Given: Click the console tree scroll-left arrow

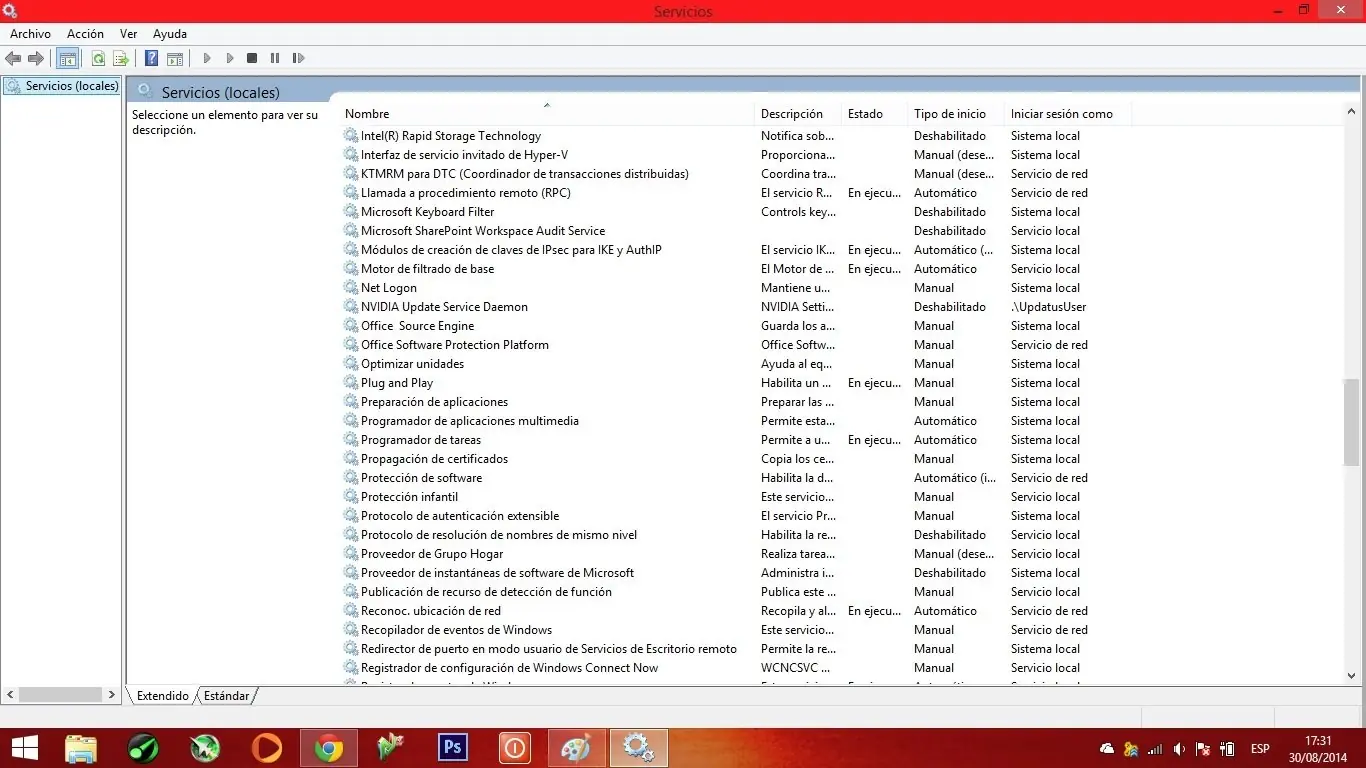Looking at the screenshot, I should click(x=11, y=695).
